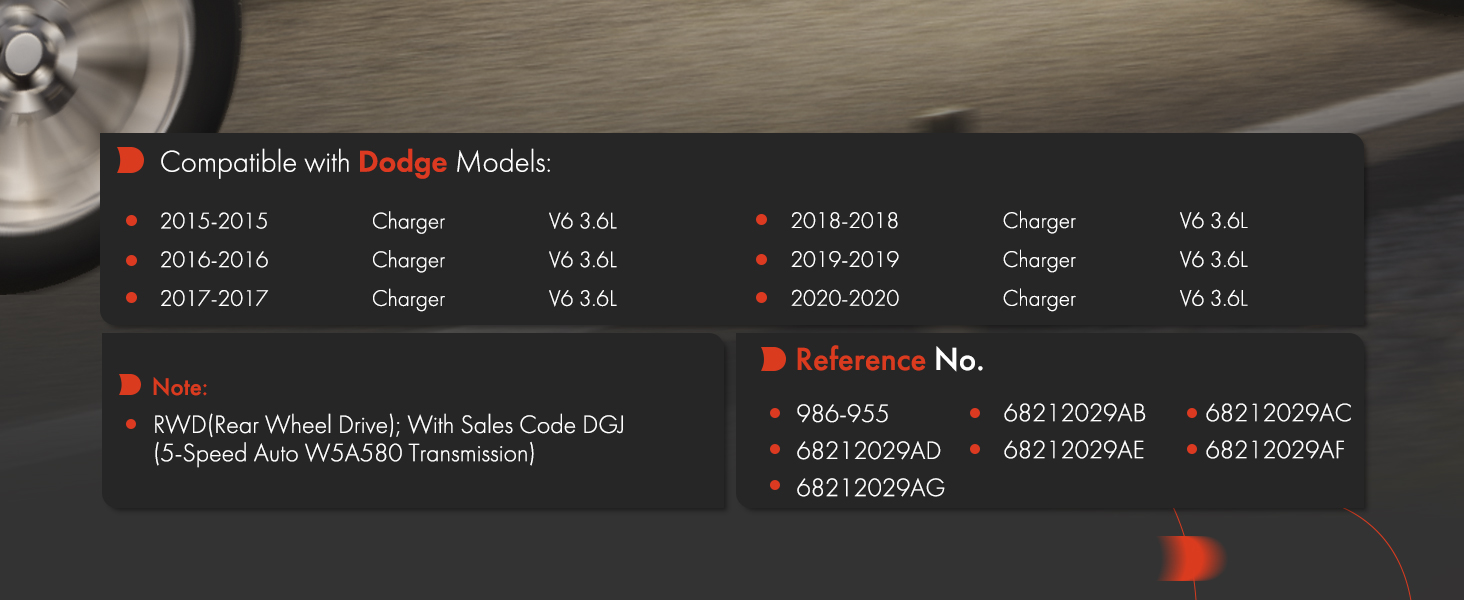The image size is (1464, 600).
Task: Click reference number 68212029AF
Action: [x=1275, y=451]
